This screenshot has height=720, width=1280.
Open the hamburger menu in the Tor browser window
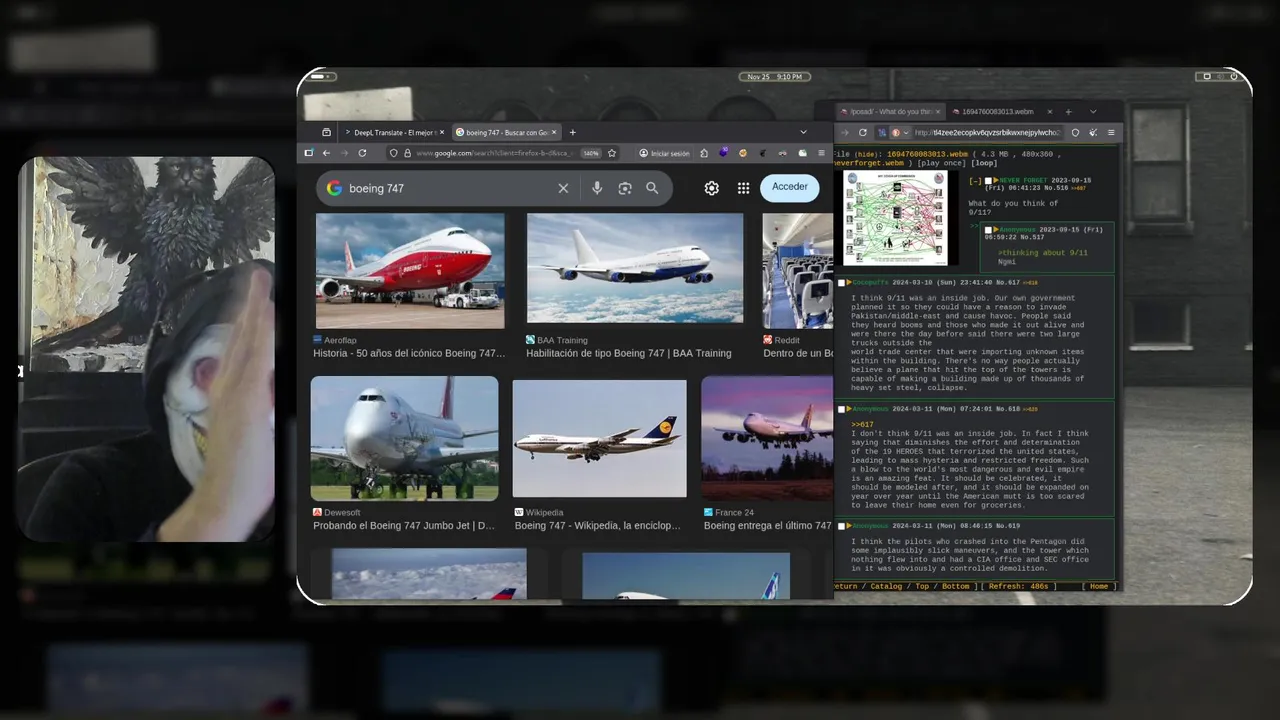[1111, 133]
